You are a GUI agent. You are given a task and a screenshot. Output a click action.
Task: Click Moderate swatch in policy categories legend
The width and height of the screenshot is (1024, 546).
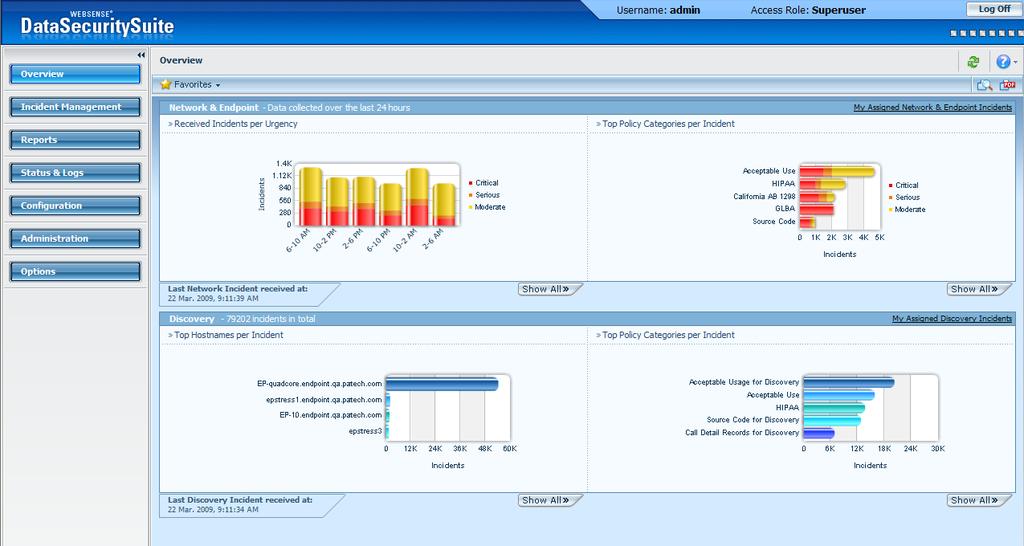click(x=891, y=210)
